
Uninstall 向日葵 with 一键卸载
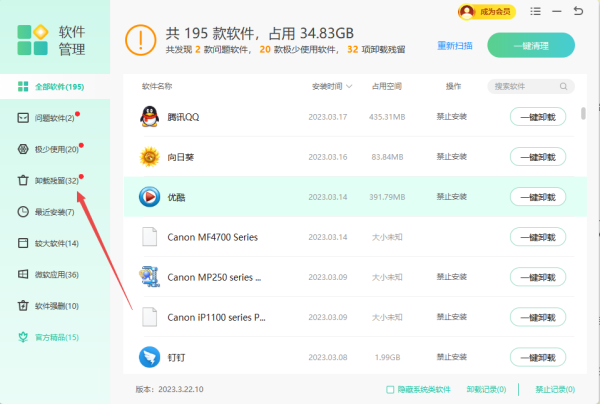click(538, 157)
